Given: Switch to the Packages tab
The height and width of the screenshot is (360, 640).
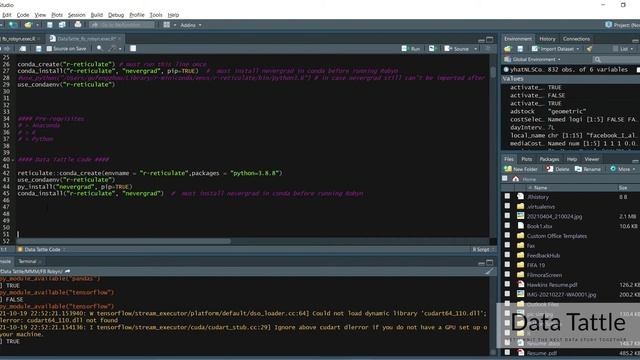Looking at the screenshot, I should (549, 159).
